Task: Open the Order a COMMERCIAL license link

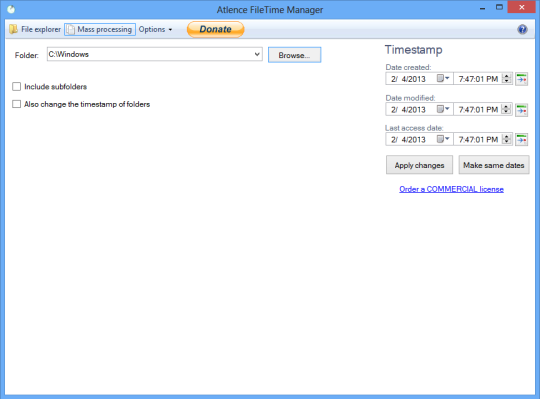Action: pos(451,189)
